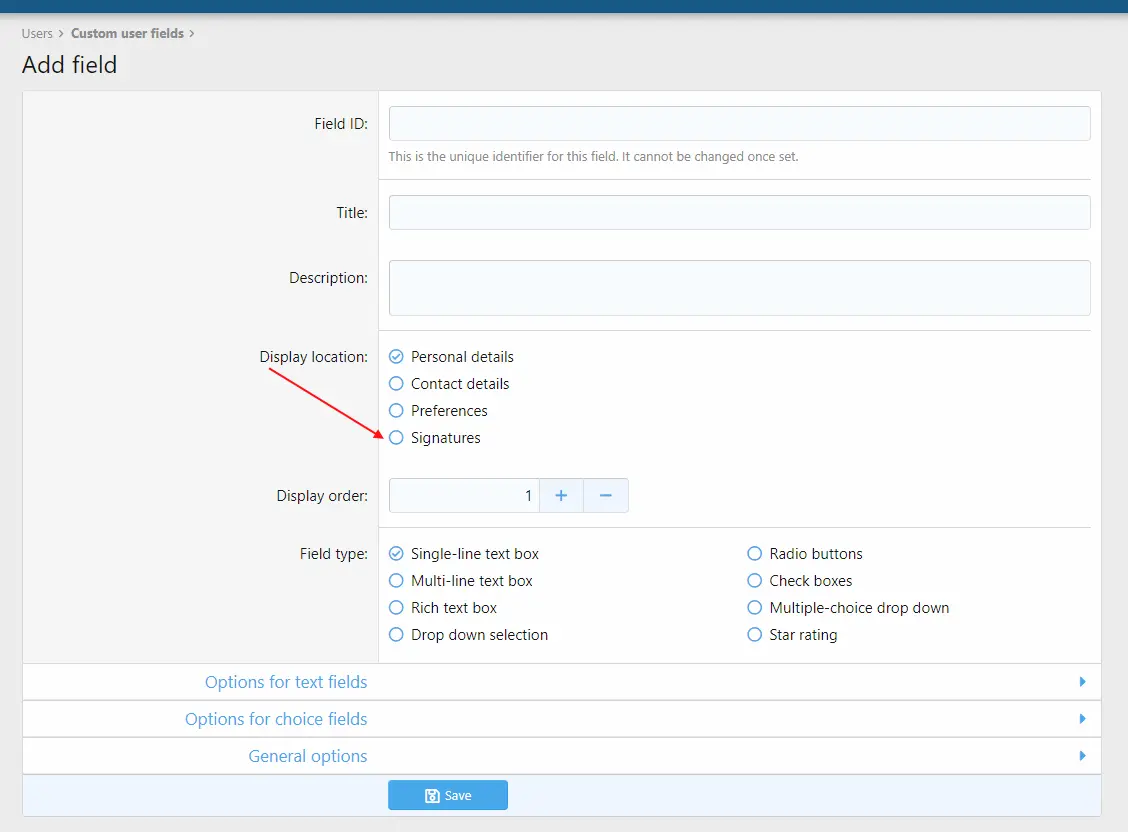Save the new custom field

[x=447, y=795]
